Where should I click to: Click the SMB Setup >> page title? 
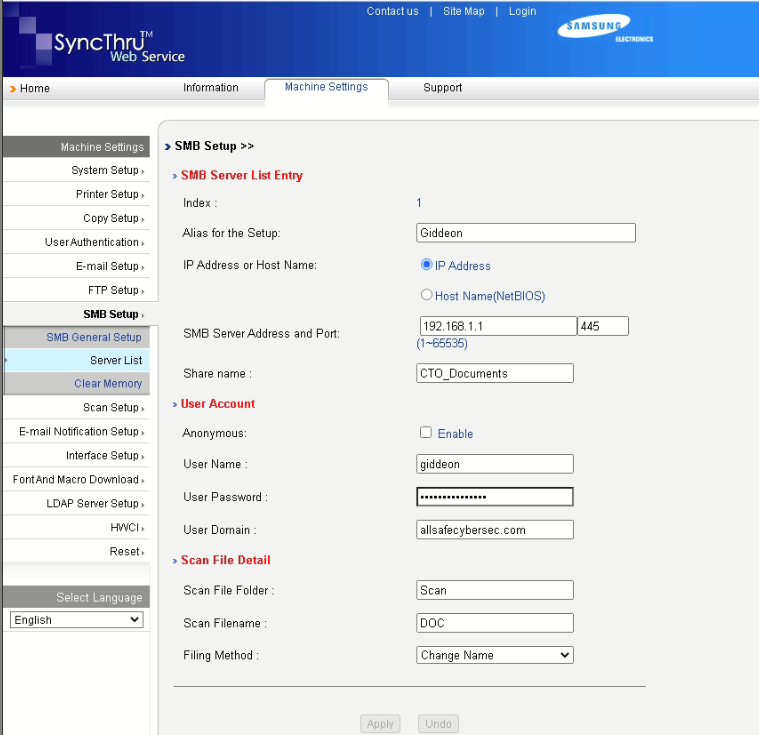pyautogui.click(x=214, y=146)
